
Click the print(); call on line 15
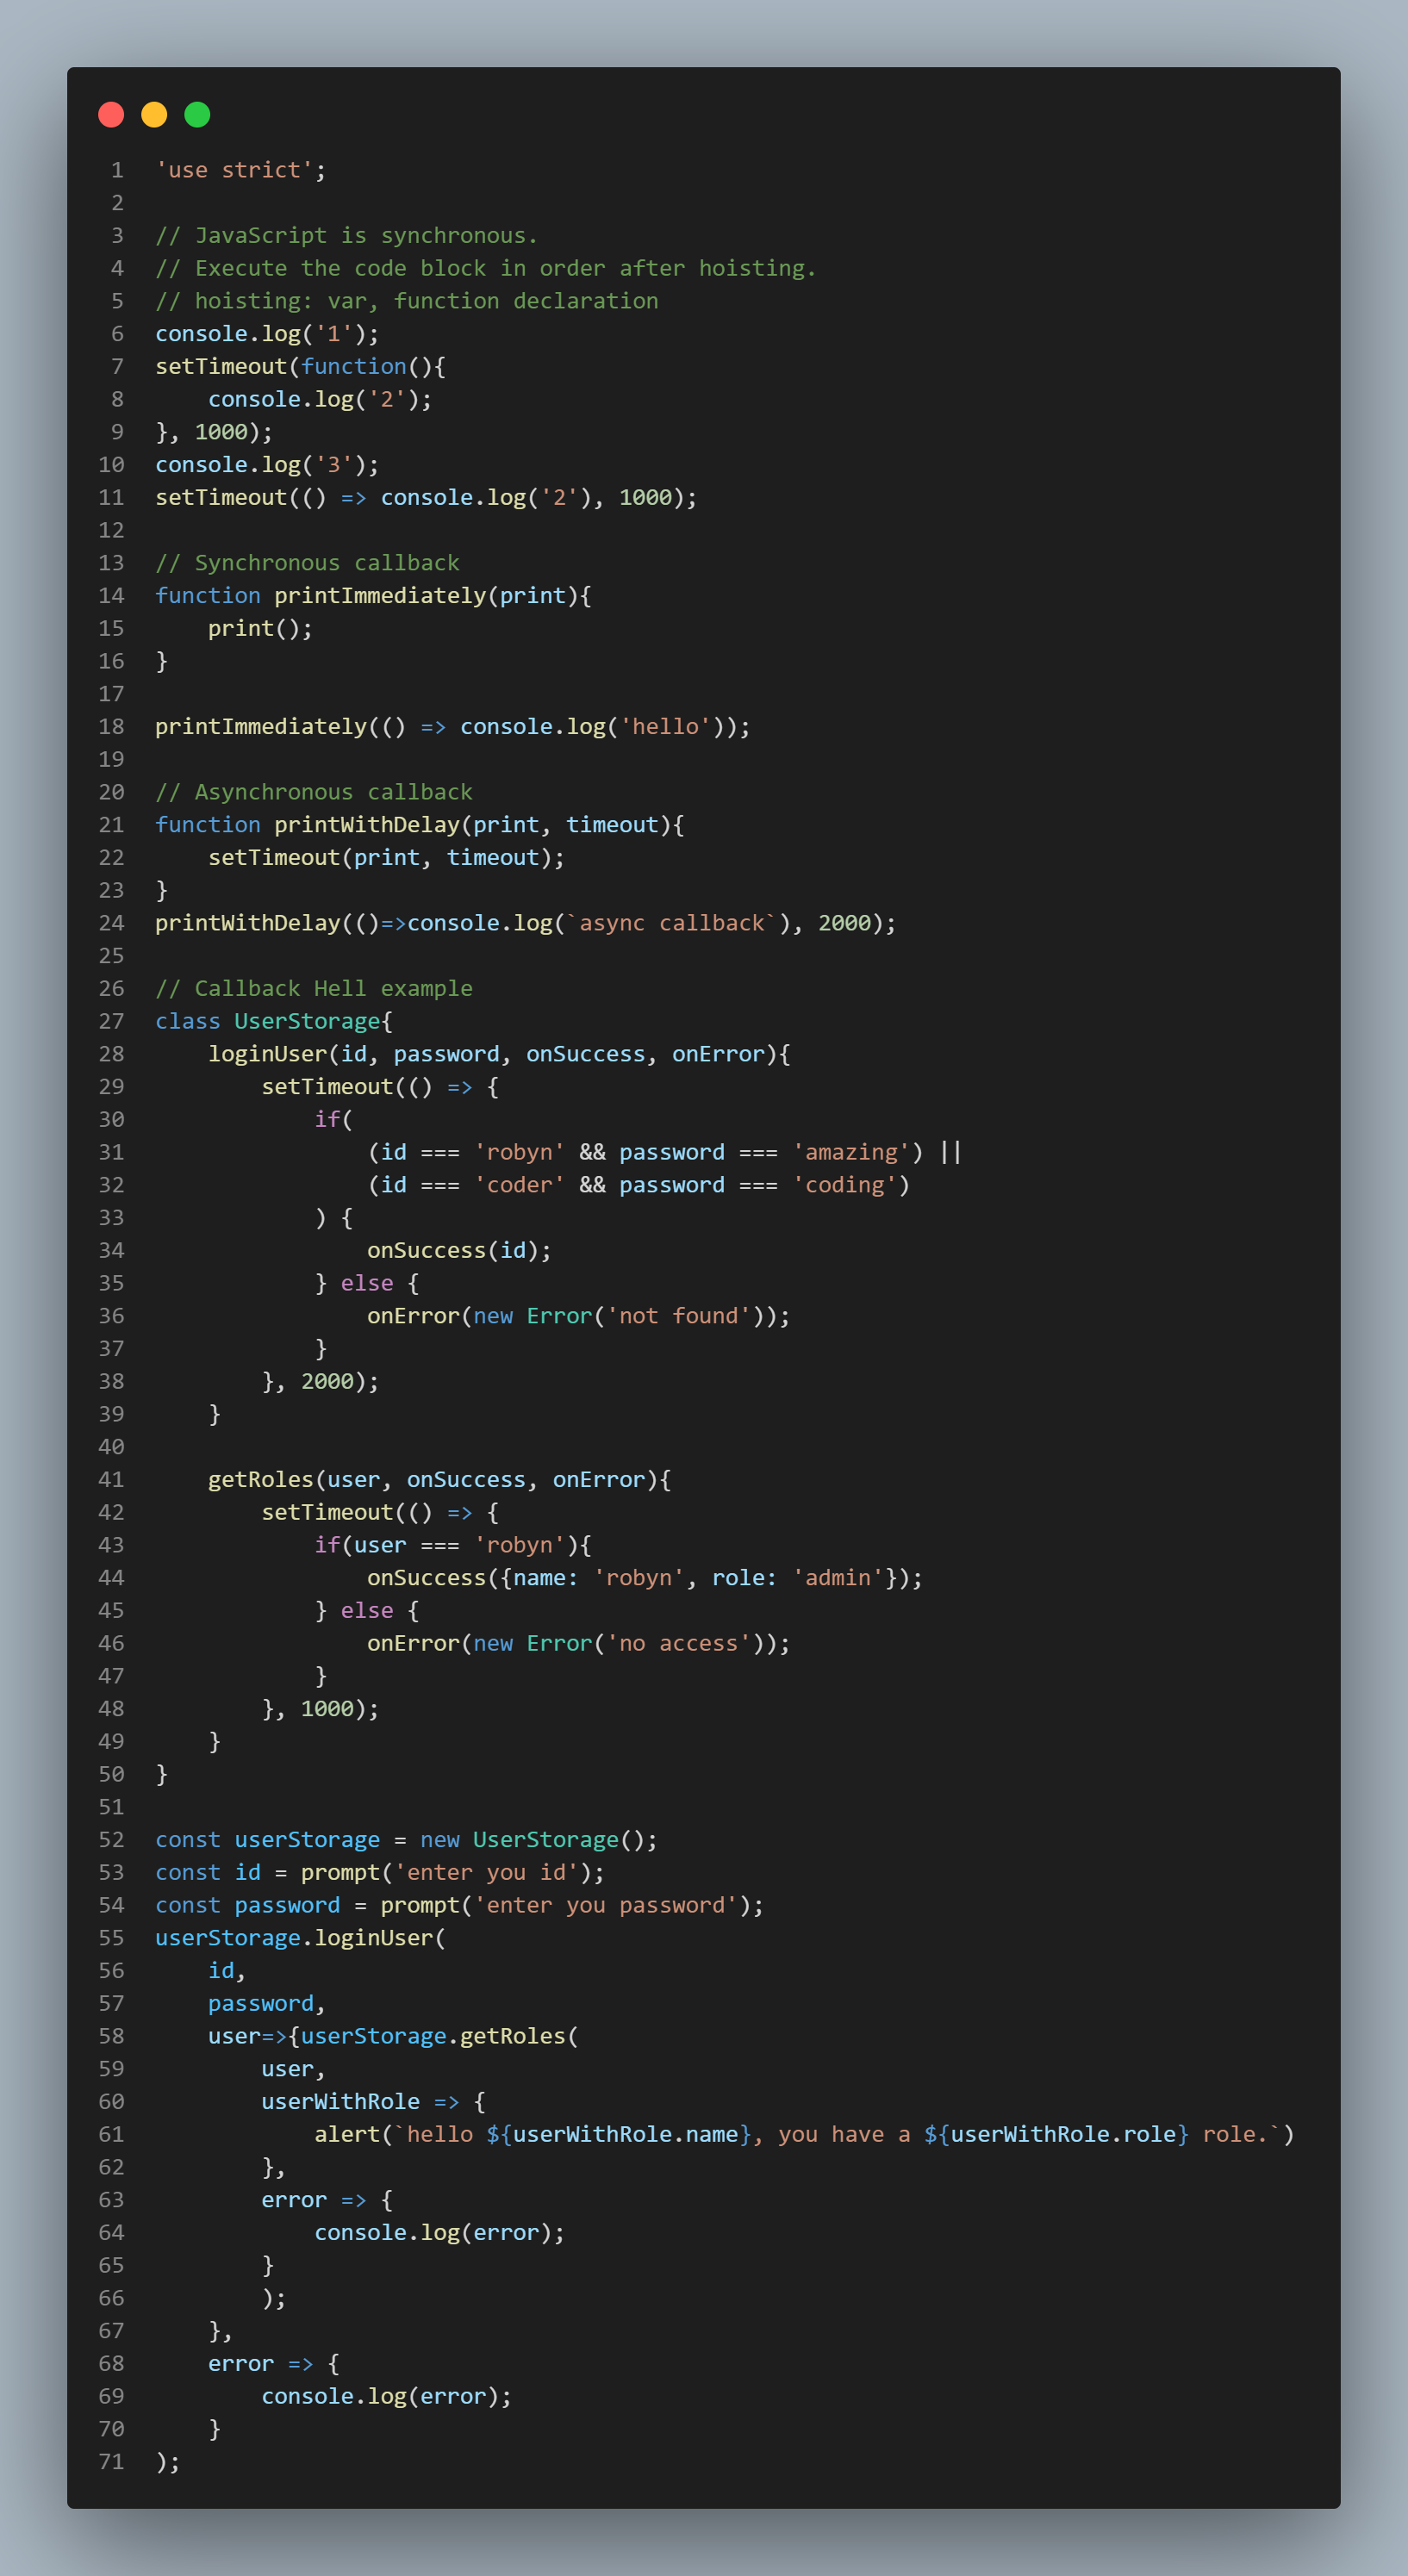point(260,629)
